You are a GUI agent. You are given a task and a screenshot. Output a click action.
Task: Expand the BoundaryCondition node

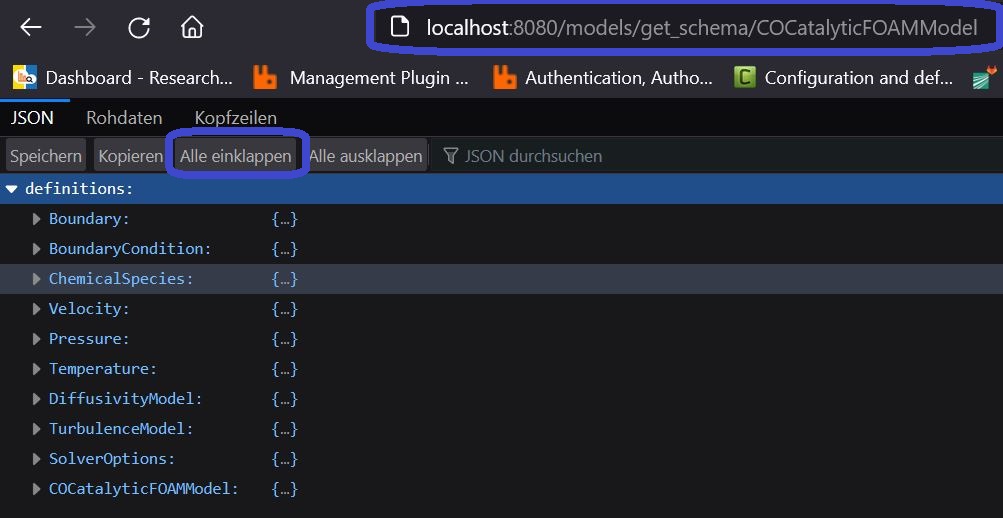click(36, 249)
